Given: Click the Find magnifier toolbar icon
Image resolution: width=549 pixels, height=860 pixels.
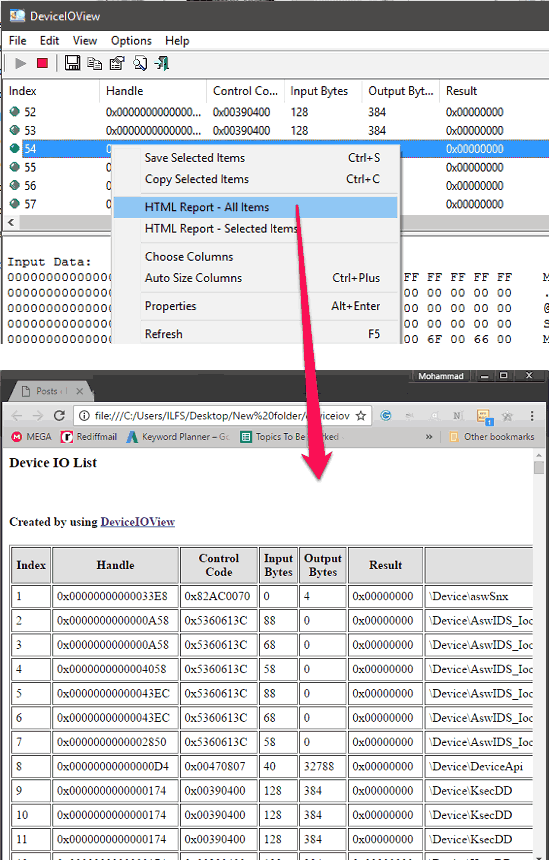Looking at the screenshot, I should [x=140, y=64].
